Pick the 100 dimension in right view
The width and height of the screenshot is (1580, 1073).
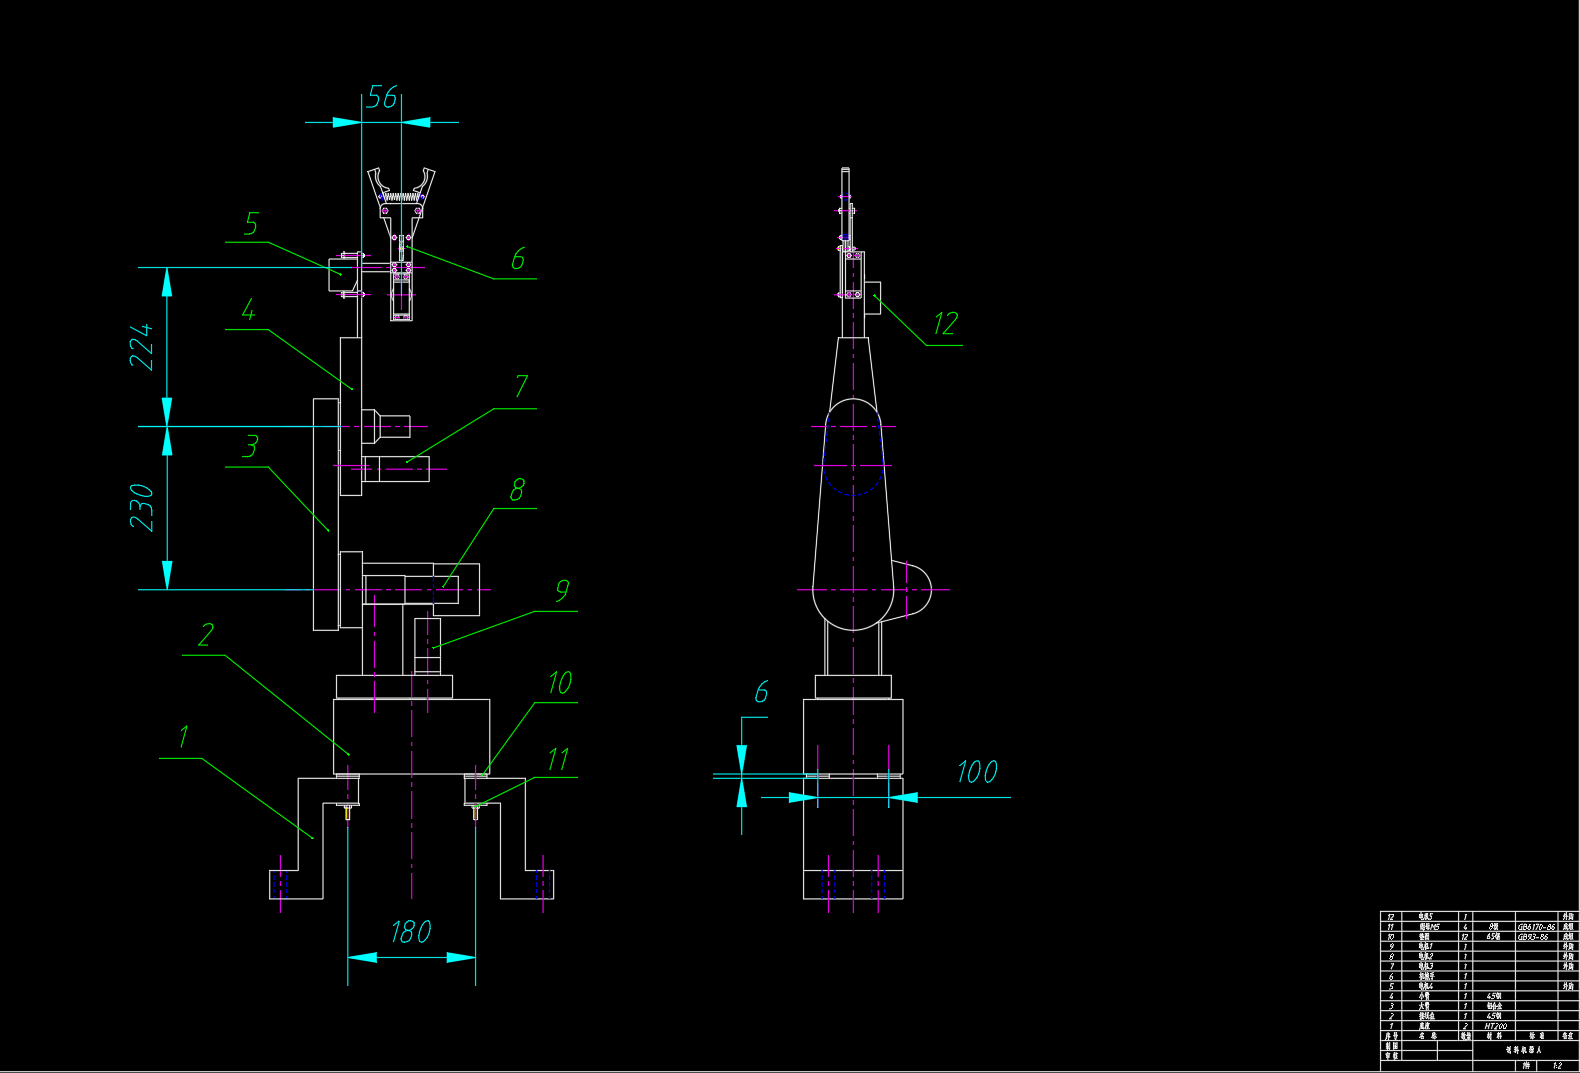click(977, 772)
